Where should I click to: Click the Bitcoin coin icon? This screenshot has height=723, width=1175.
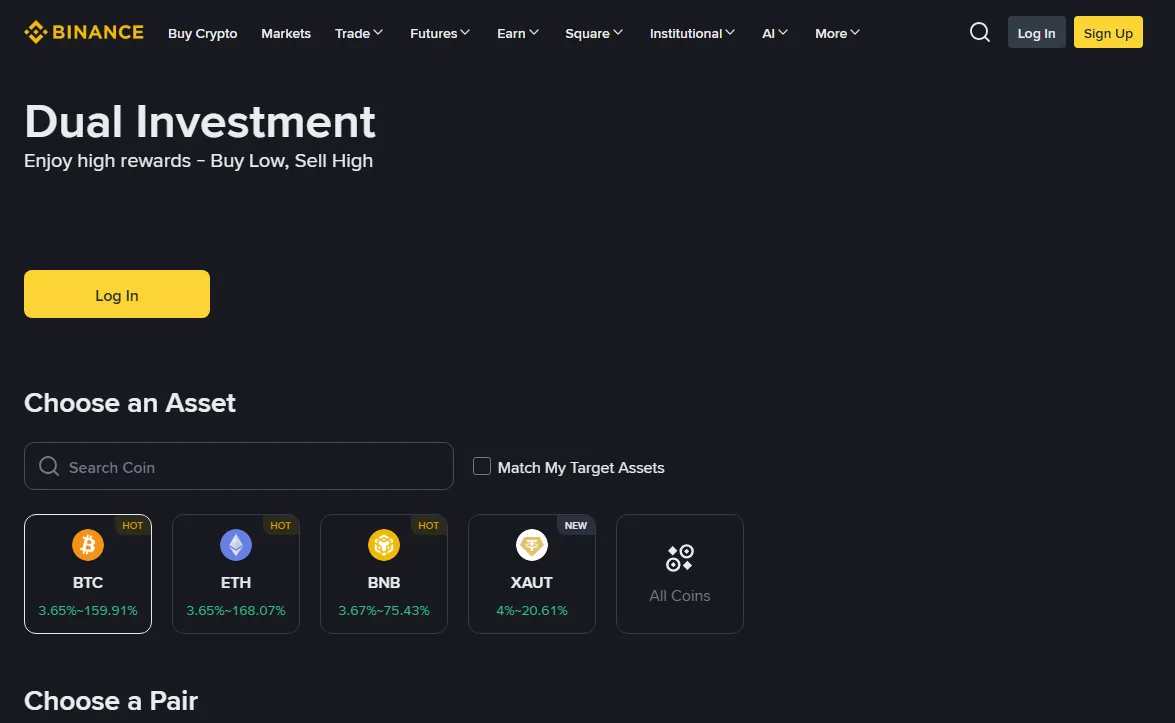[88, 545]
